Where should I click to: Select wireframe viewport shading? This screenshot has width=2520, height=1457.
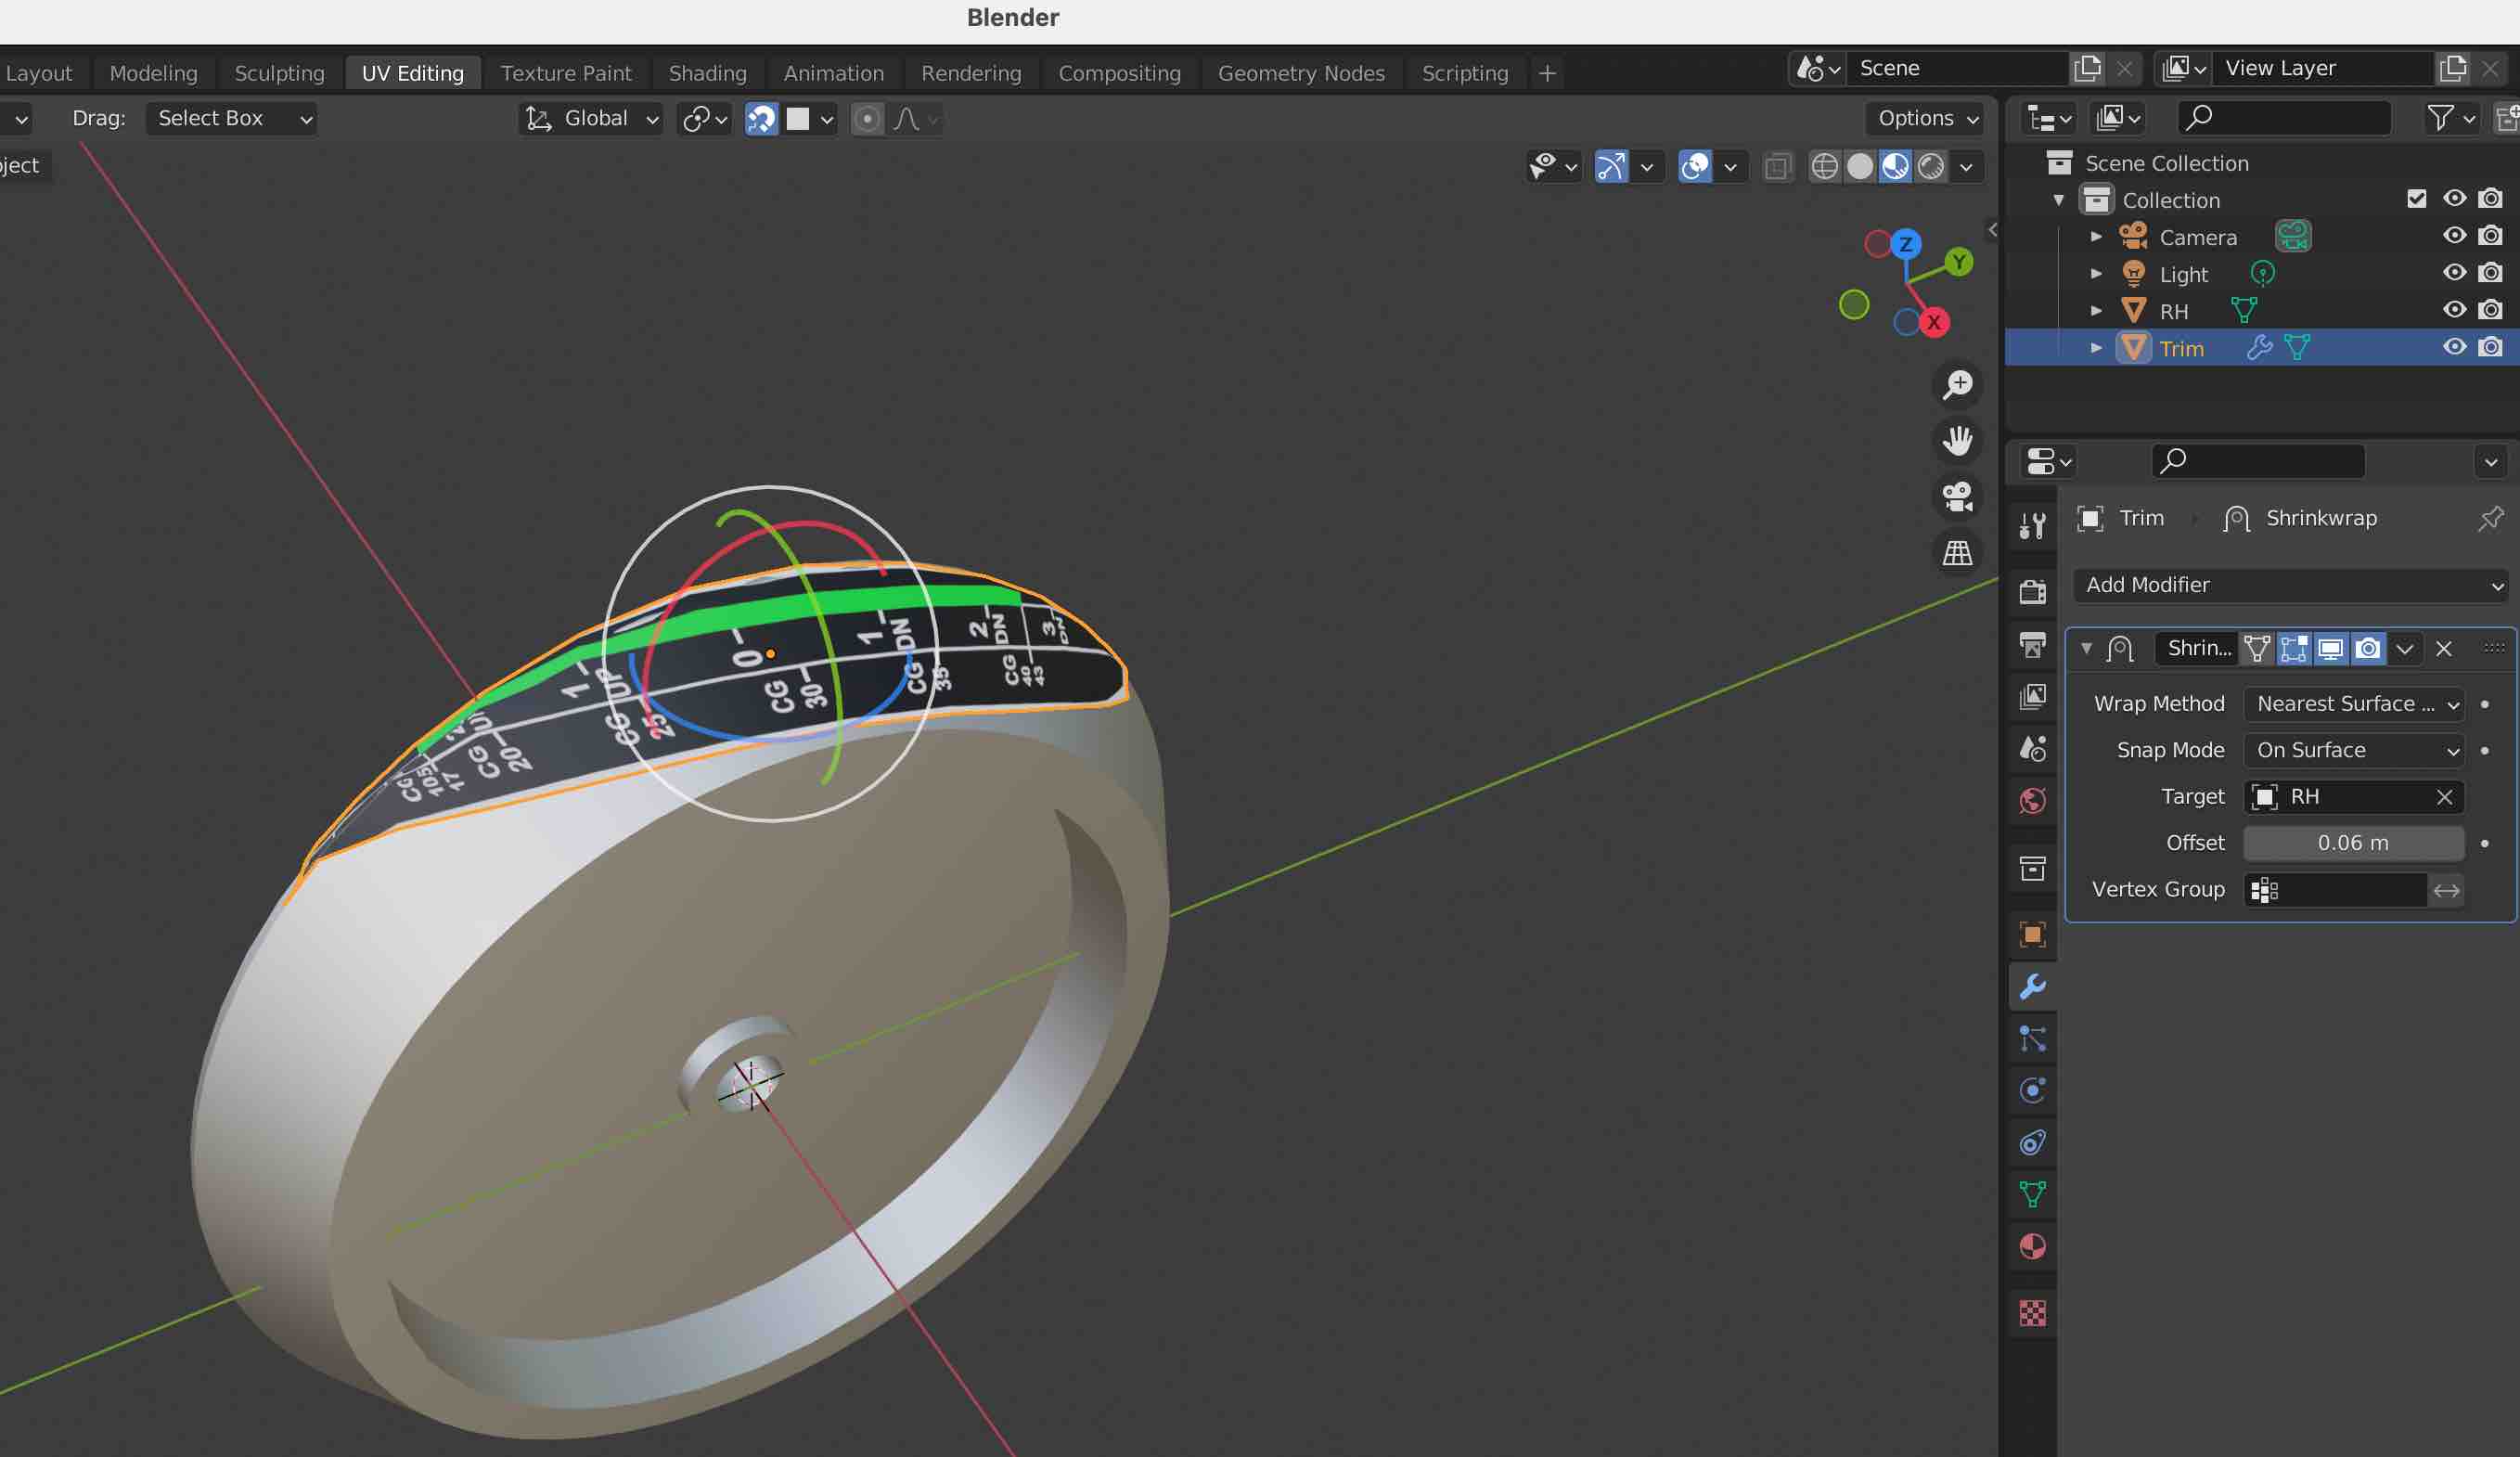click(1824, 166)
